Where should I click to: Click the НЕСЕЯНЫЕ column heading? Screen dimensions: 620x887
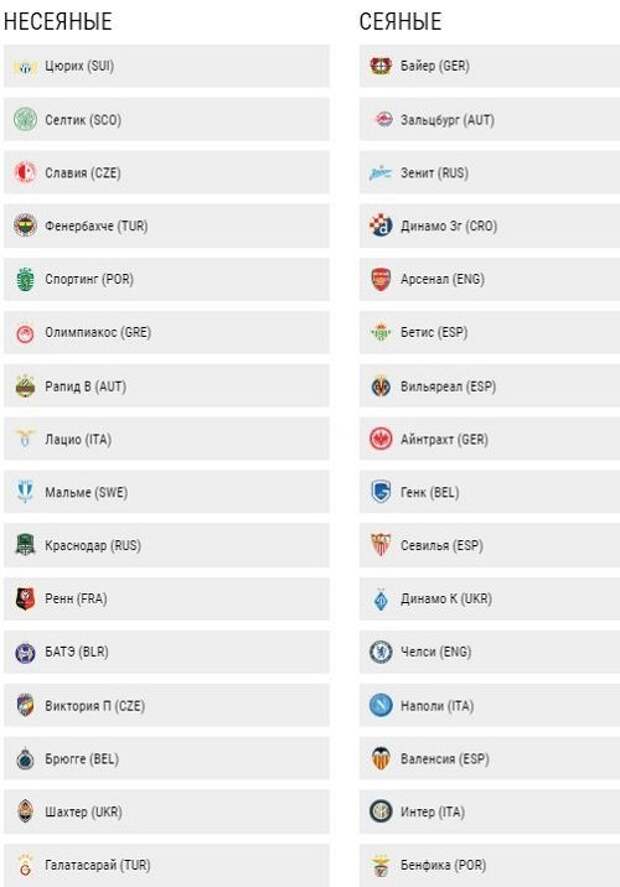pos(58,22)
